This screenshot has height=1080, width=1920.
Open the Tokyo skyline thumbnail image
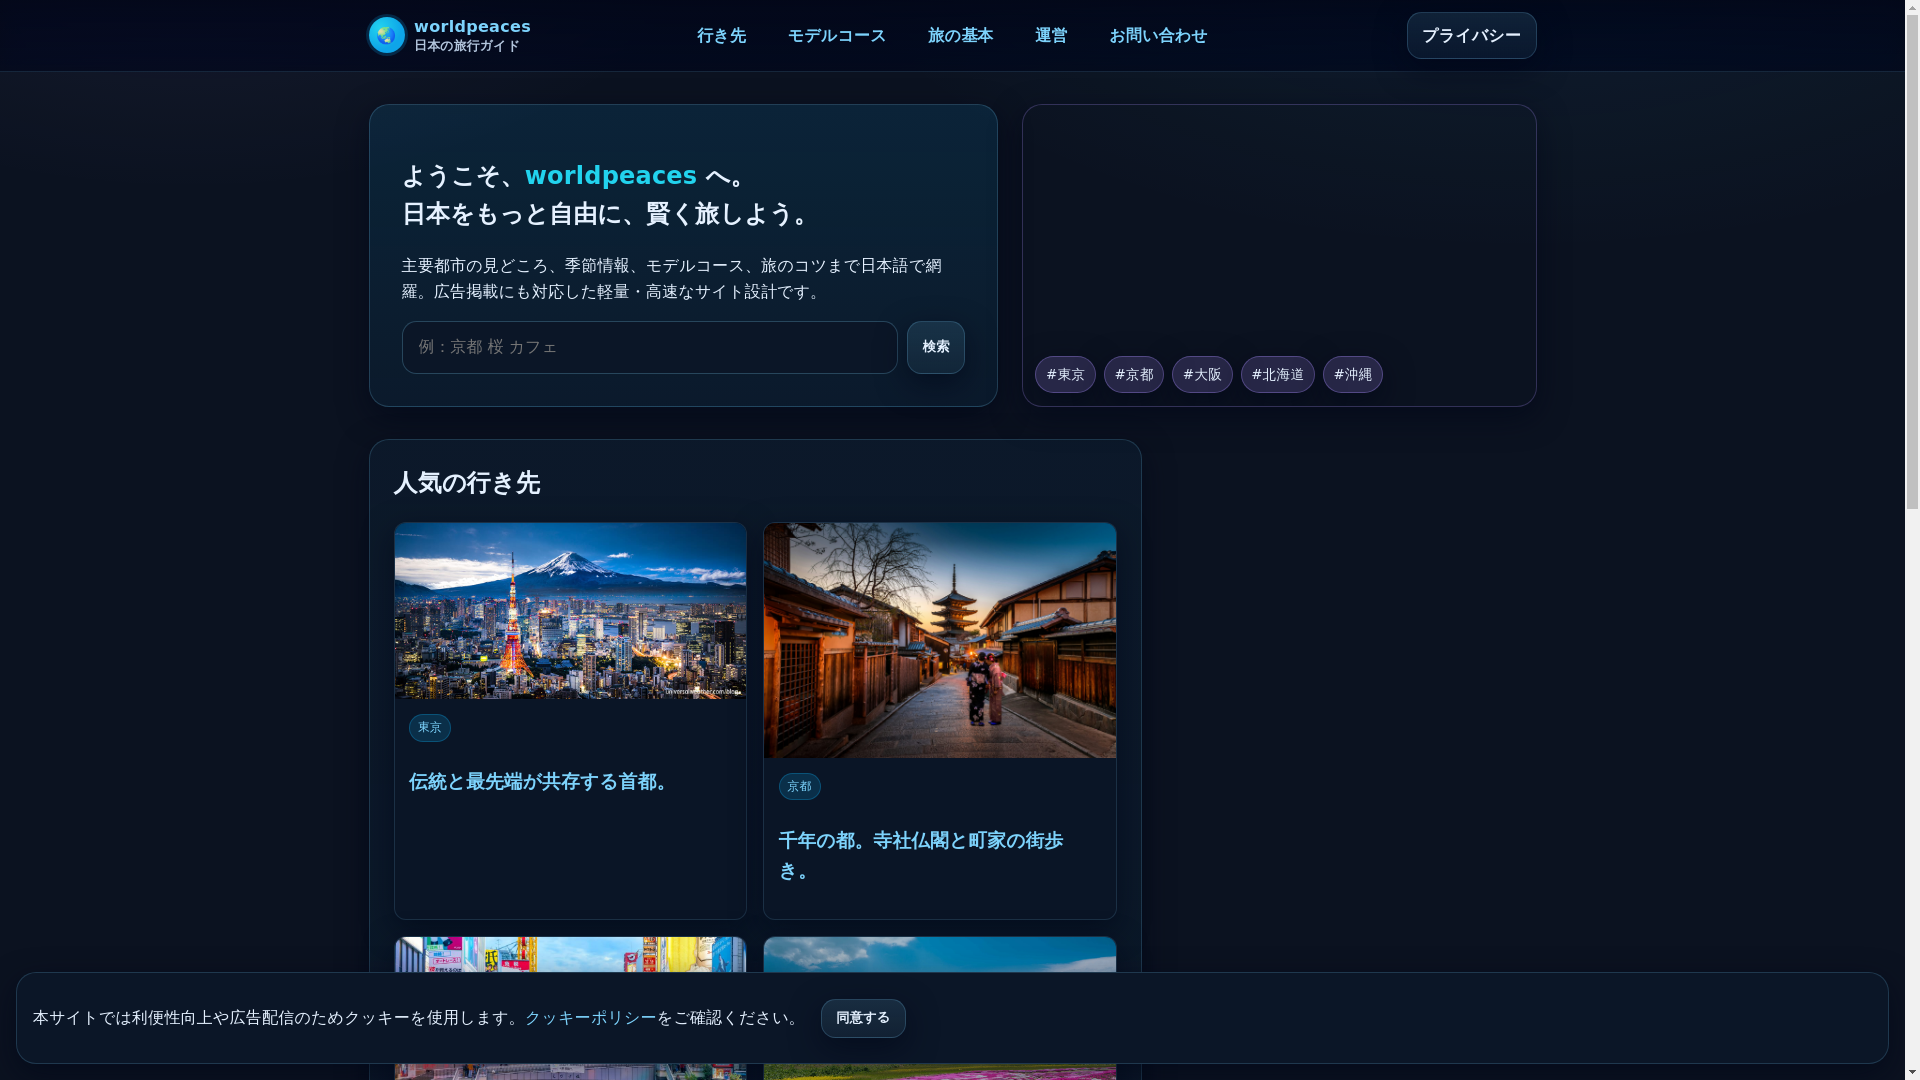570,611
